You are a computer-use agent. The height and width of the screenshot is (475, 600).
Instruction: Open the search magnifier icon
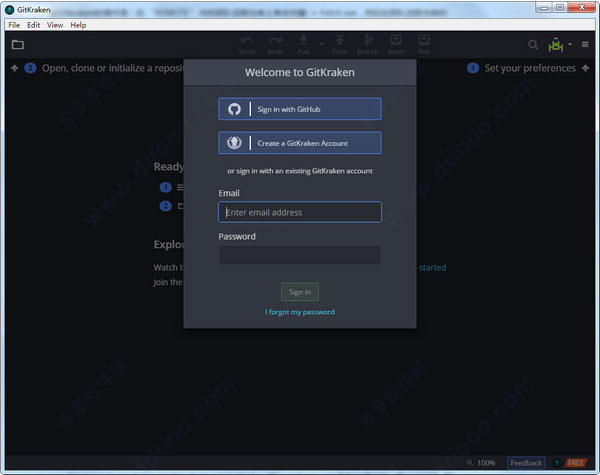click(533, 45)
